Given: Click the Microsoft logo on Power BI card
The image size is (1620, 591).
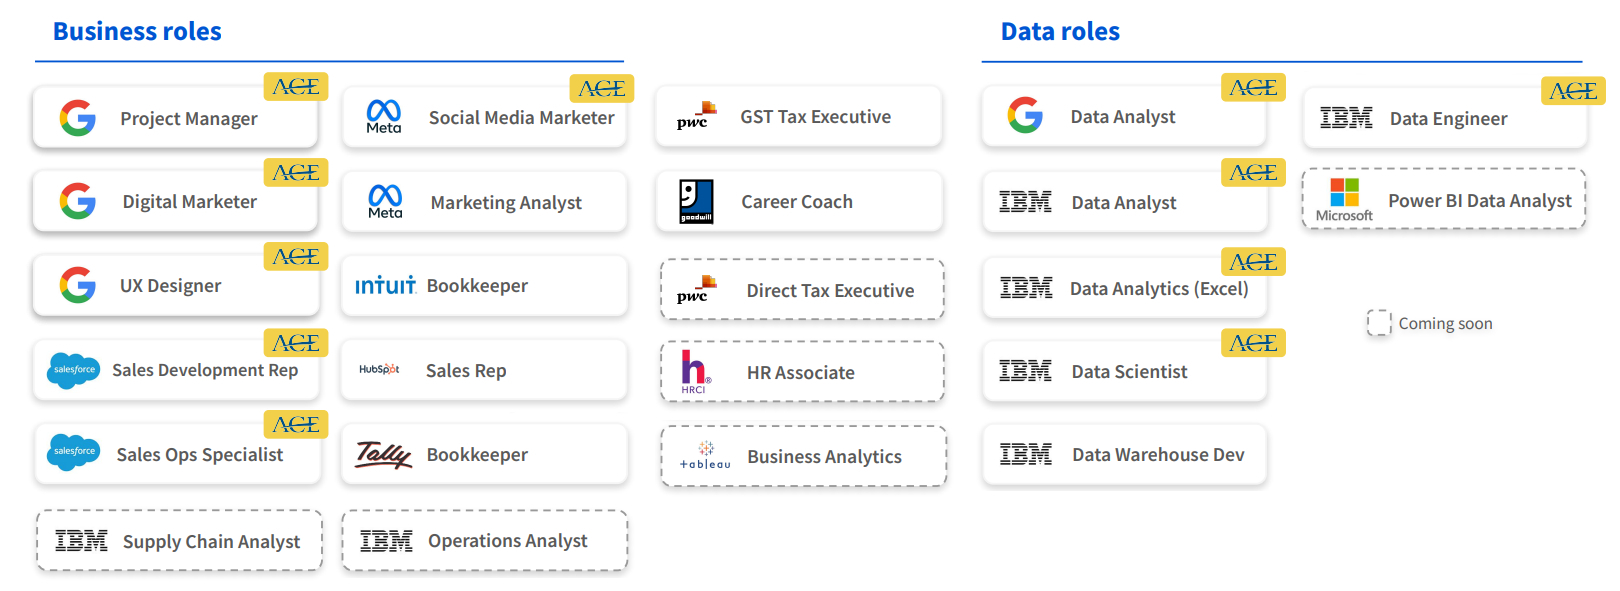Looking at the screenshot, I should click(x=1344, y=199).
